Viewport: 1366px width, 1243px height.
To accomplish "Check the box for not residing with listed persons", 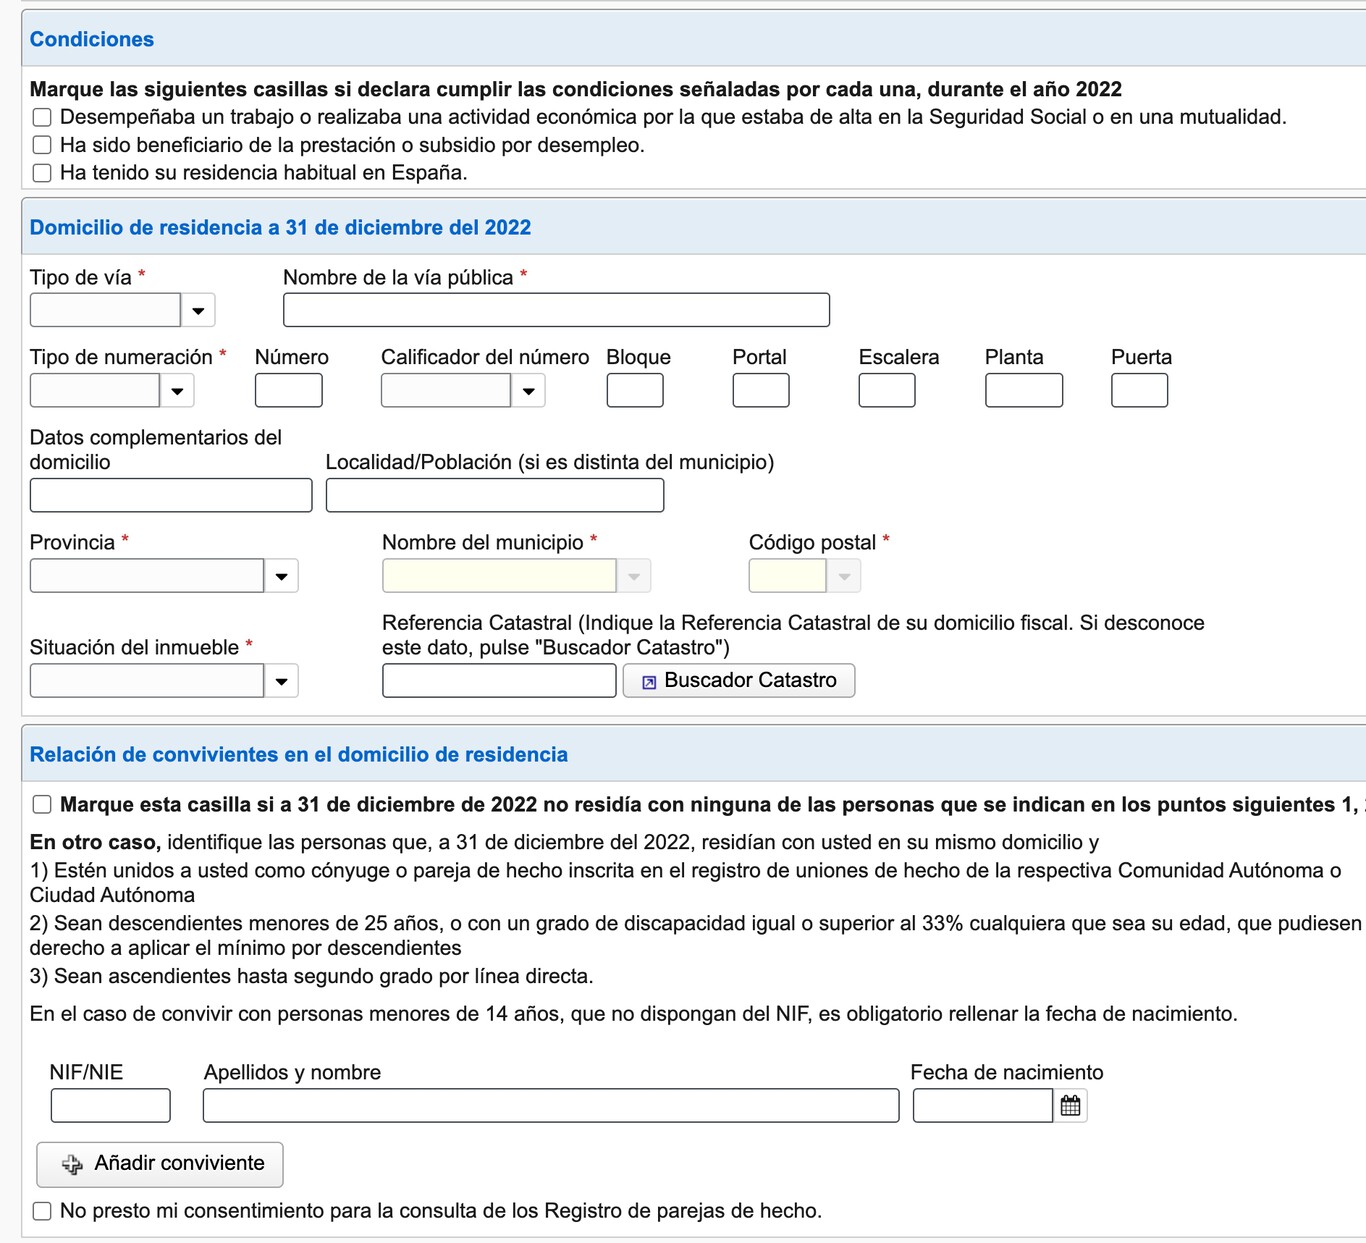I will (x=42, y=805).
